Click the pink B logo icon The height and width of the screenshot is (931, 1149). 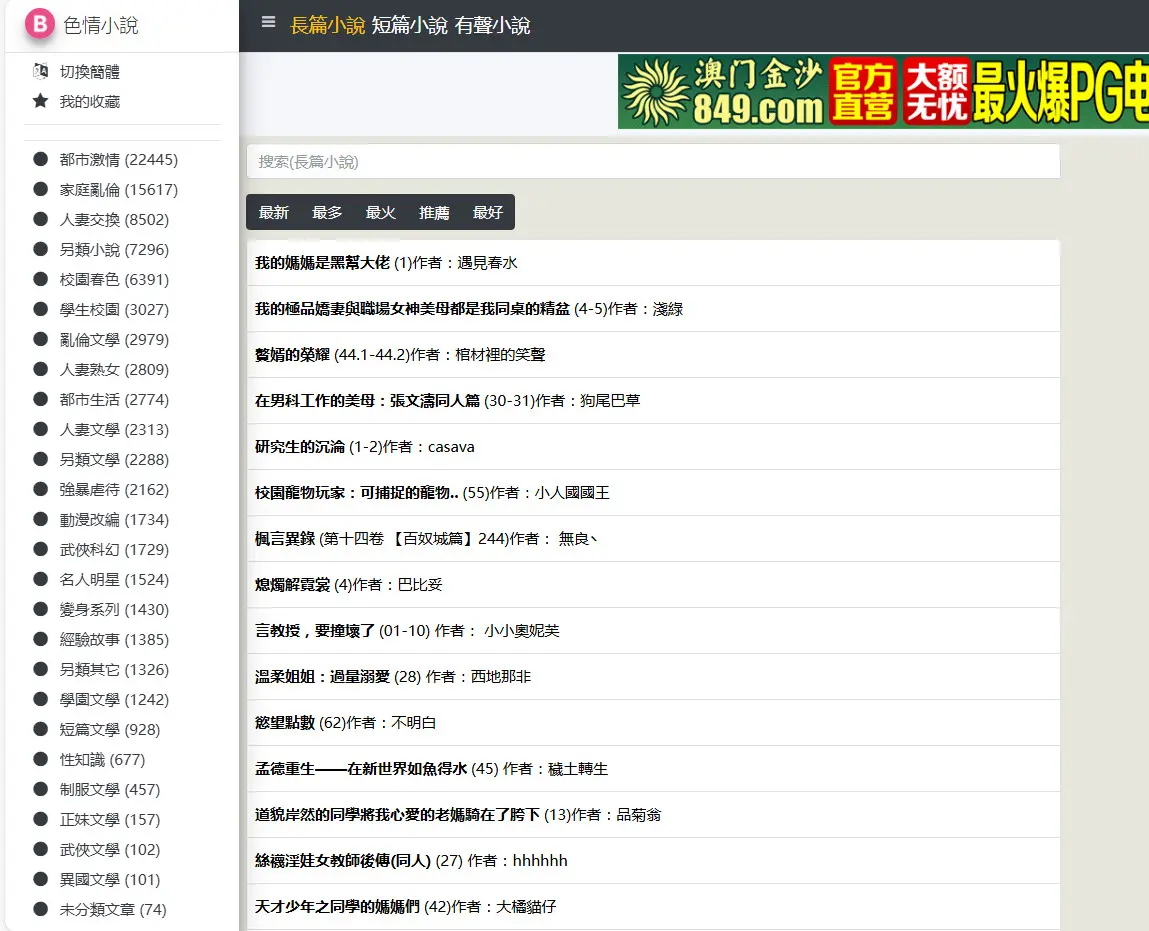[39, 25]
